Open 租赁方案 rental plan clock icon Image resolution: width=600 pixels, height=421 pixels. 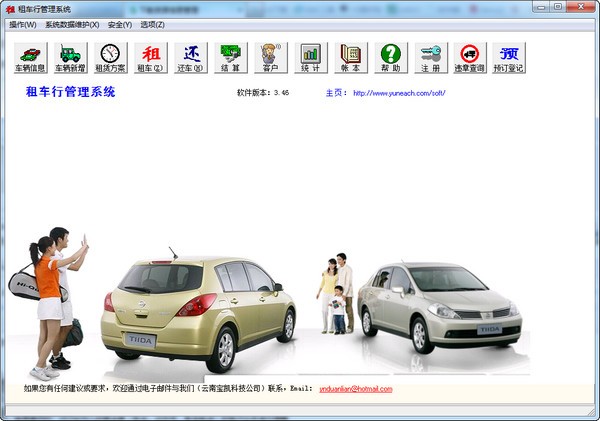[x=110, y=58]
